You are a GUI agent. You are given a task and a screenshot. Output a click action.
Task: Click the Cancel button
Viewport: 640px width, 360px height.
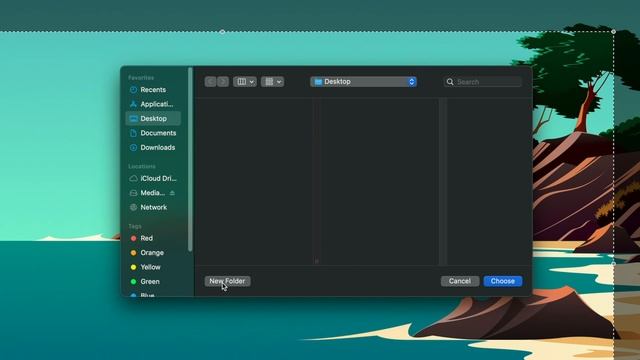point(460,281)
